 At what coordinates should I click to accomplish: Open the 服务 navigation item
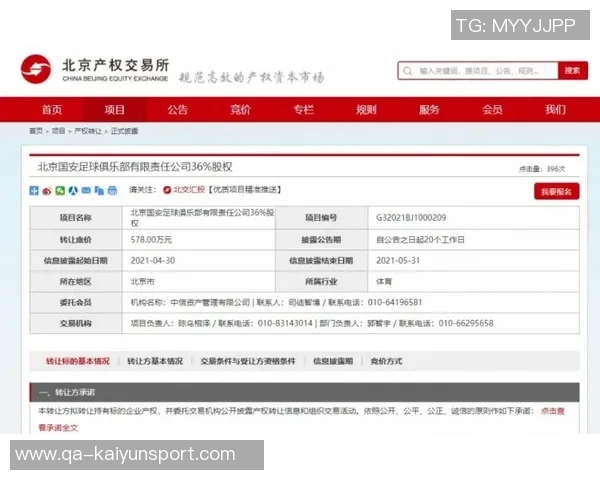429,110
